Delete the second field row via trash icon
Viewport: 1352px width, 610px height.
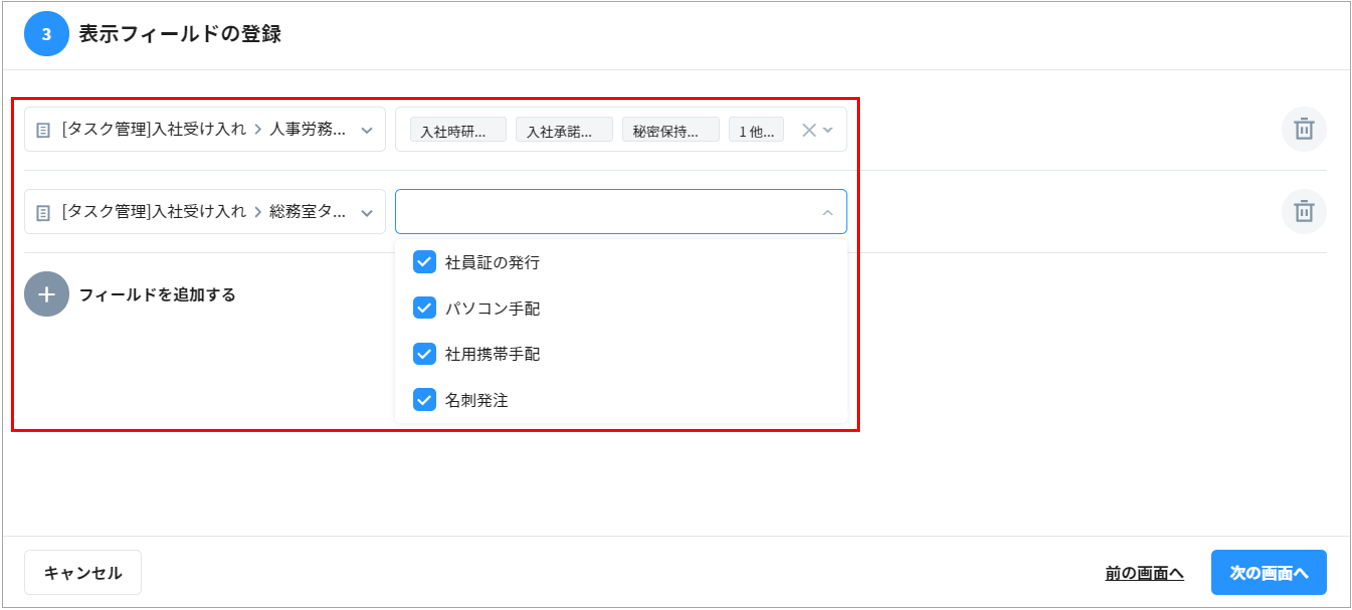1304,212
